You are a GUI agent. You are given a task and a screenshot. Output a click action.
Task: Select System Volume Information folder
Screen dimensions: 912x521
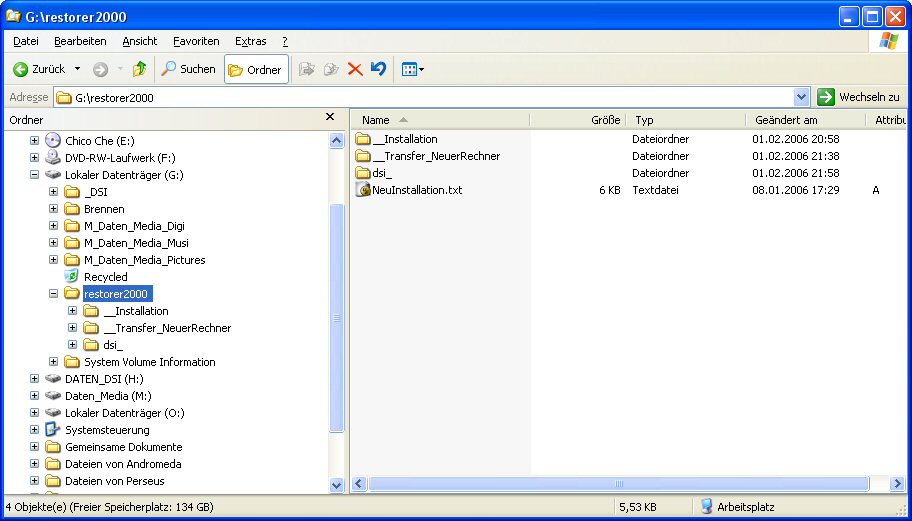coord(149,362)
